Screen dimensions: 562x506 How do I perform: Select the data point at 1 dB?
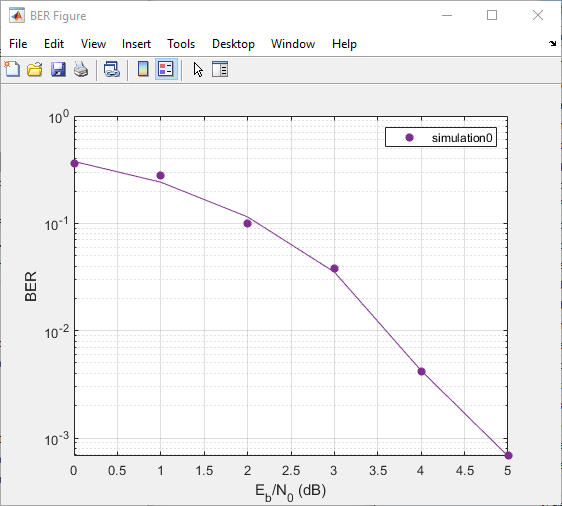point(161,175)
